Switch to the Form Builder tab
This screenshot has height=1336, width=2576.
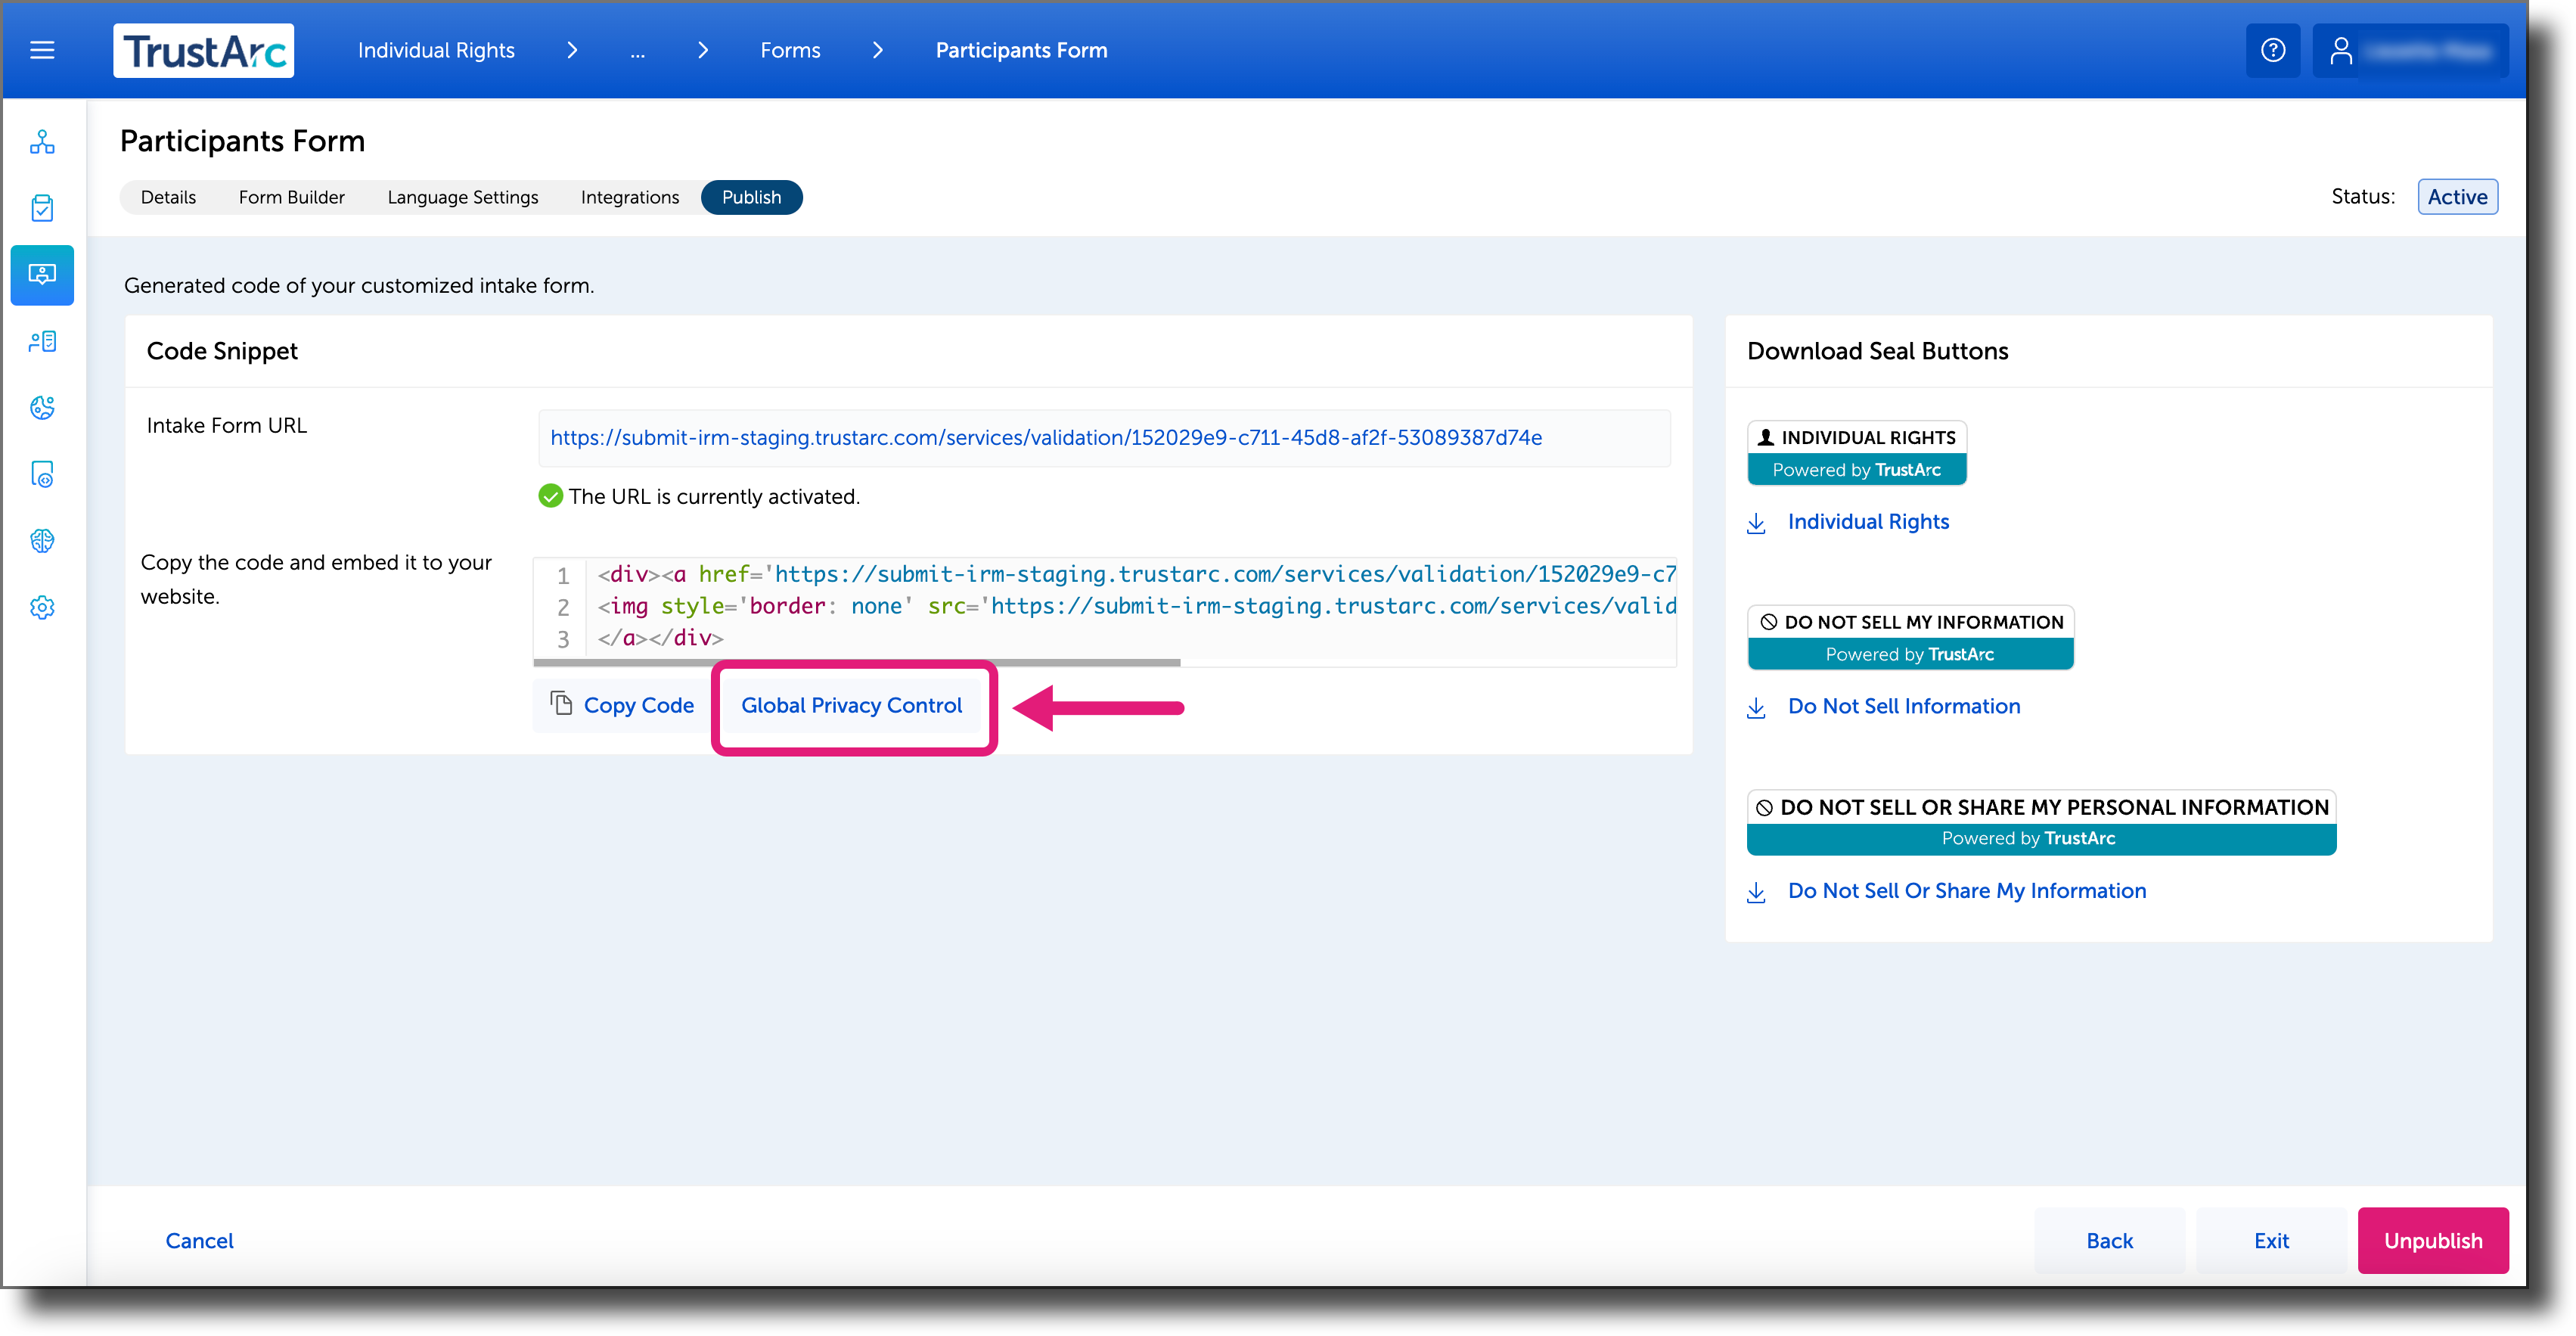coord(291,197)
